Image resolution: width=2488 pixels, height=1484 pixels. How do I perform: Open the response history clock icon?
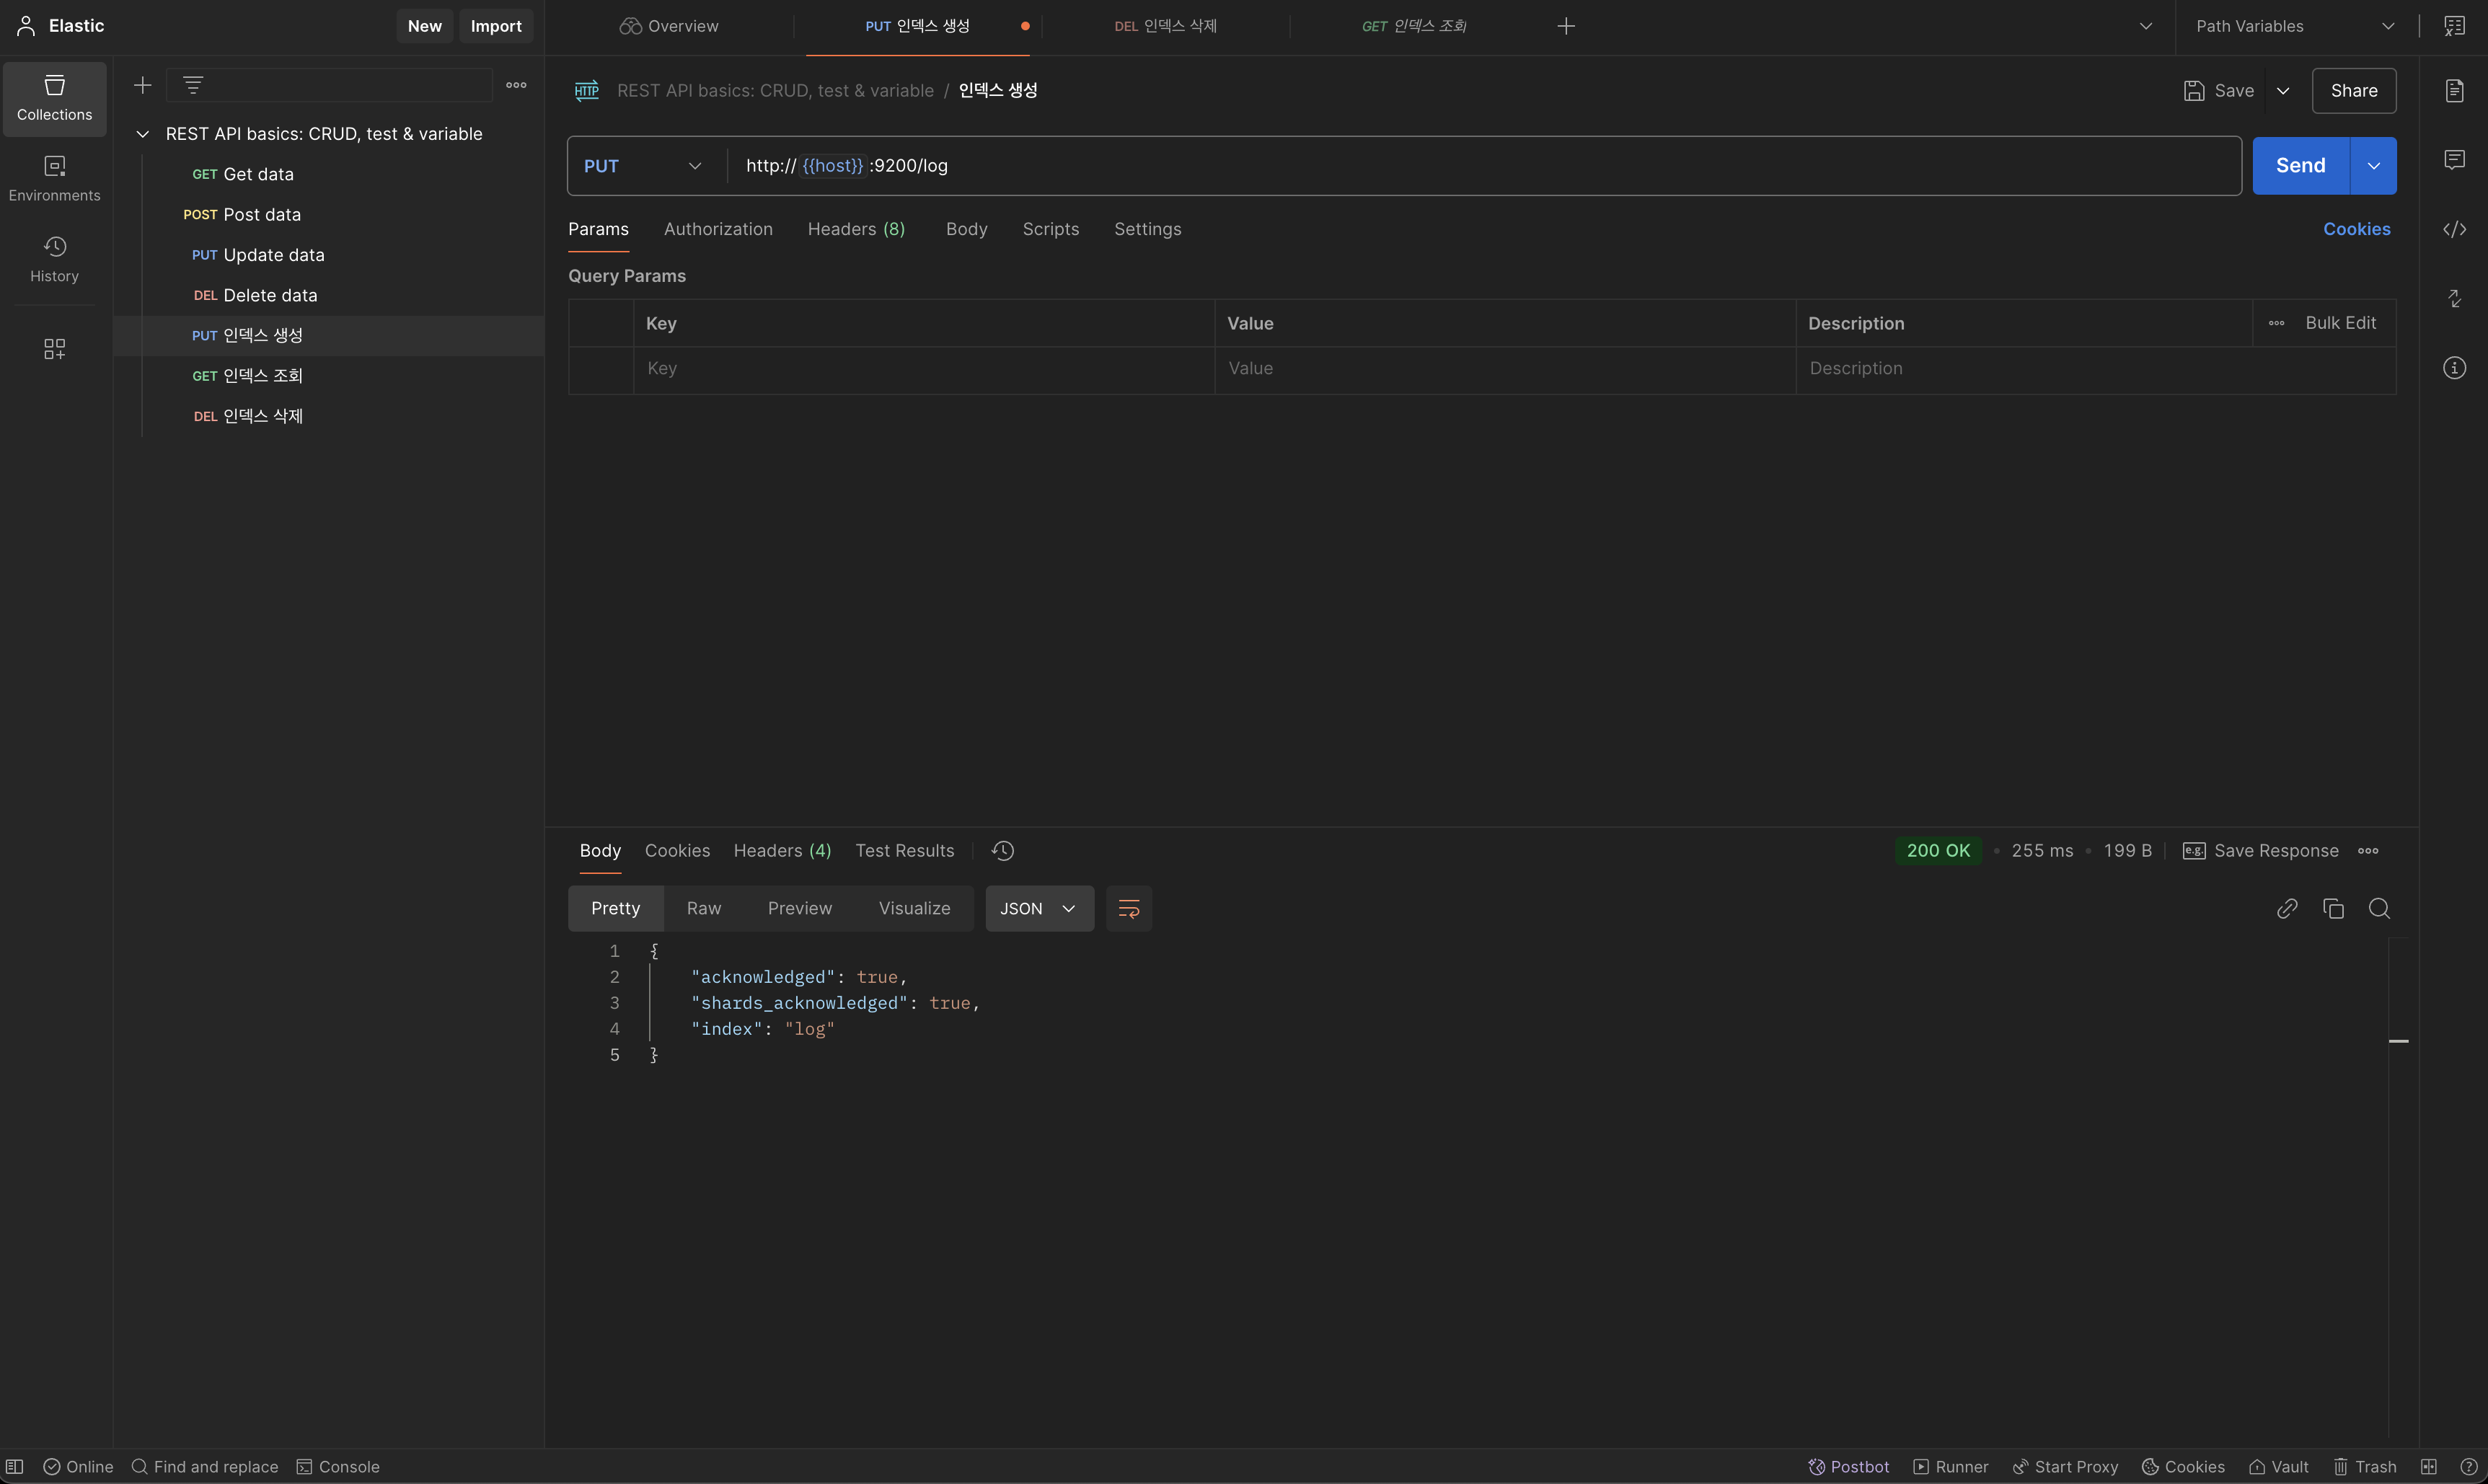[1003, 850]
